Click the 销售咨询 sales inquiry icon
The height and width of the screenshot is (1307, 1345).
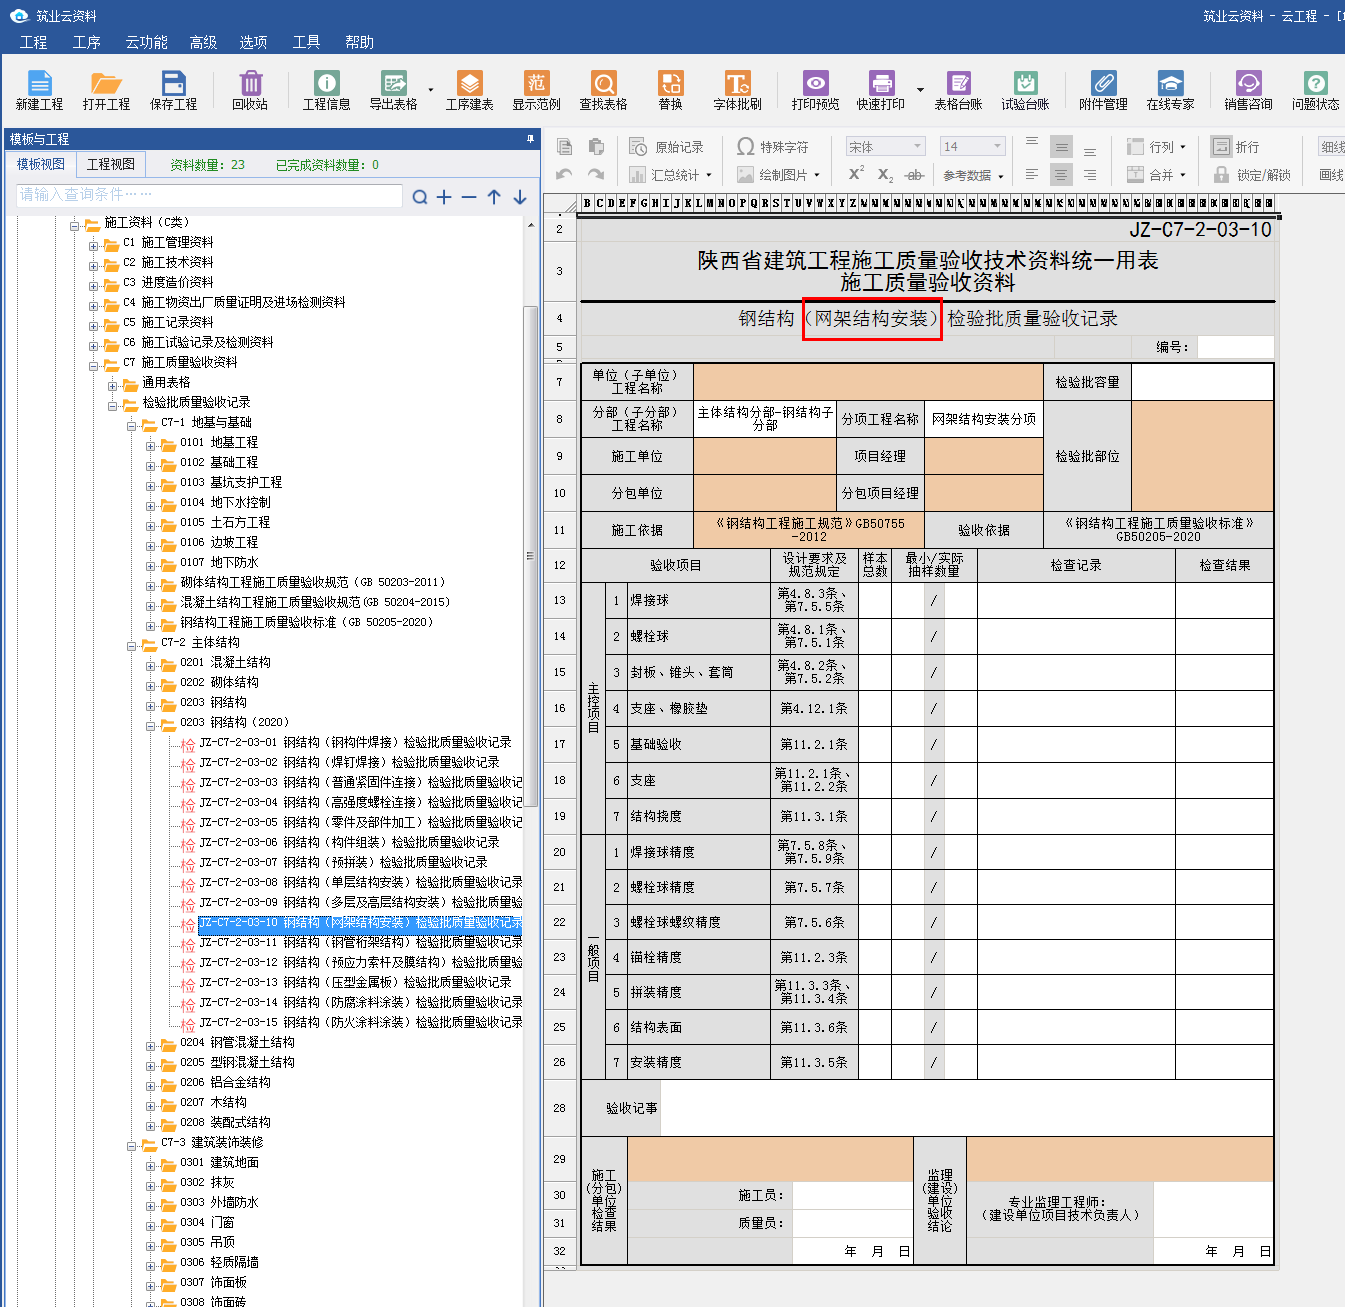pyautogui.click(x=1248, y=89)
